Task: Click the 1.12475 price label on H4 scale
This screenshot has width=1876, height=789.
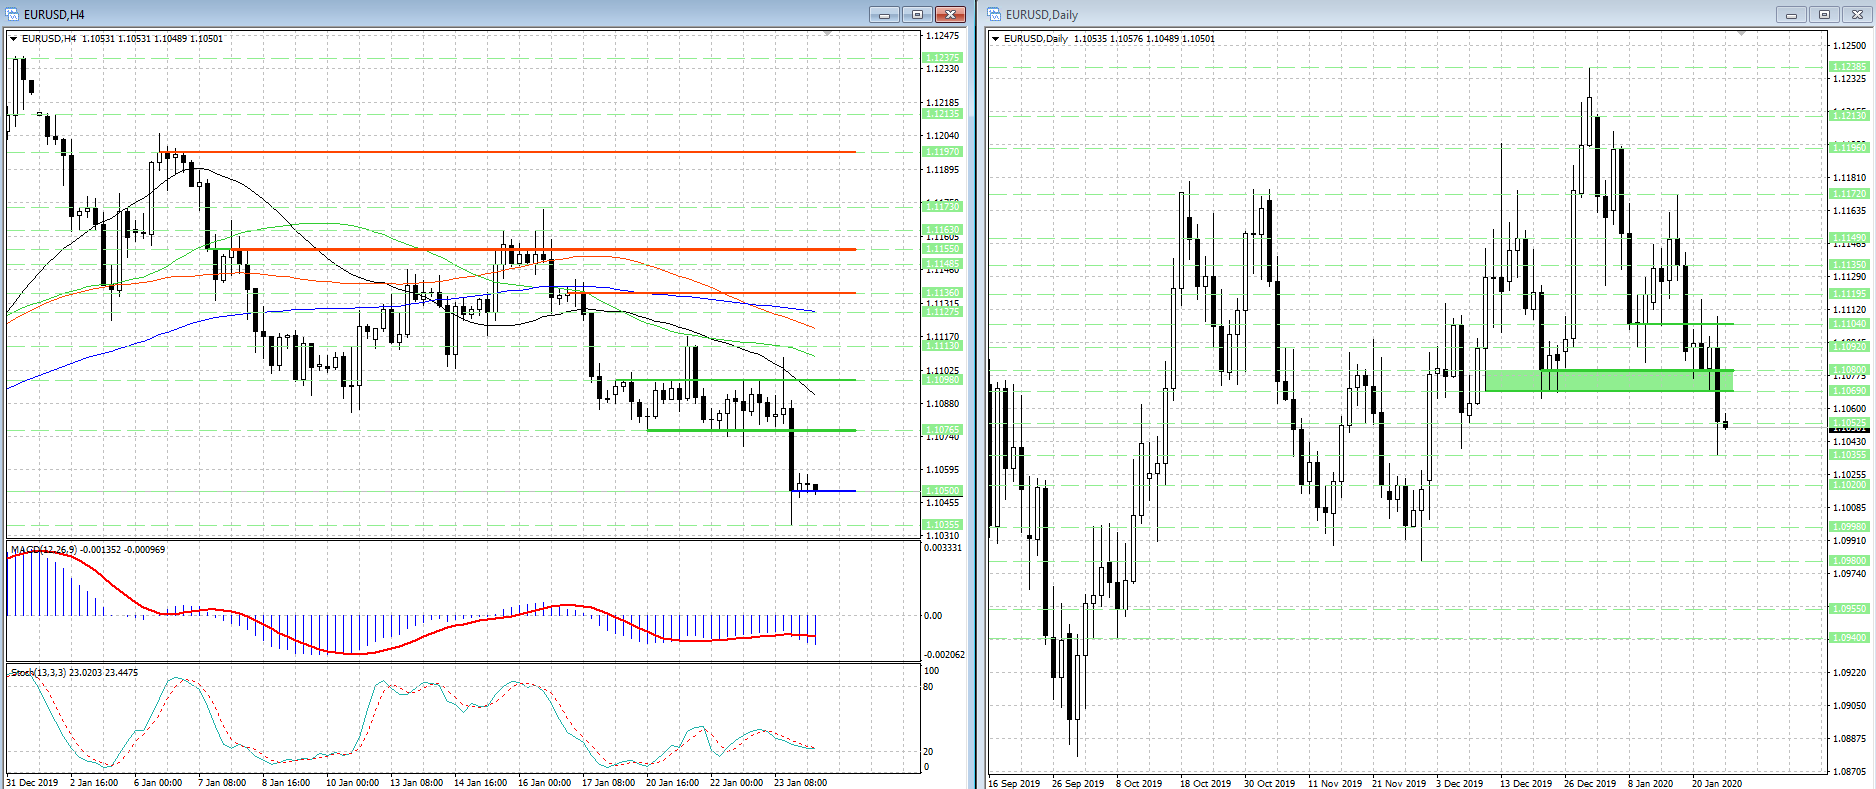Action: click(x=942, y=36)
